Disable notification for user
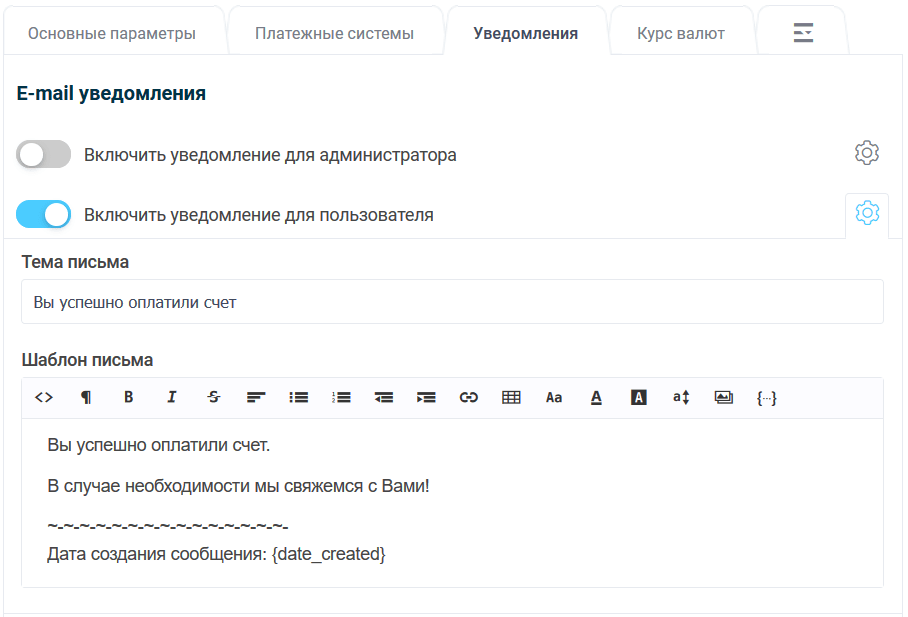908x617 pixels. [43, 214]
